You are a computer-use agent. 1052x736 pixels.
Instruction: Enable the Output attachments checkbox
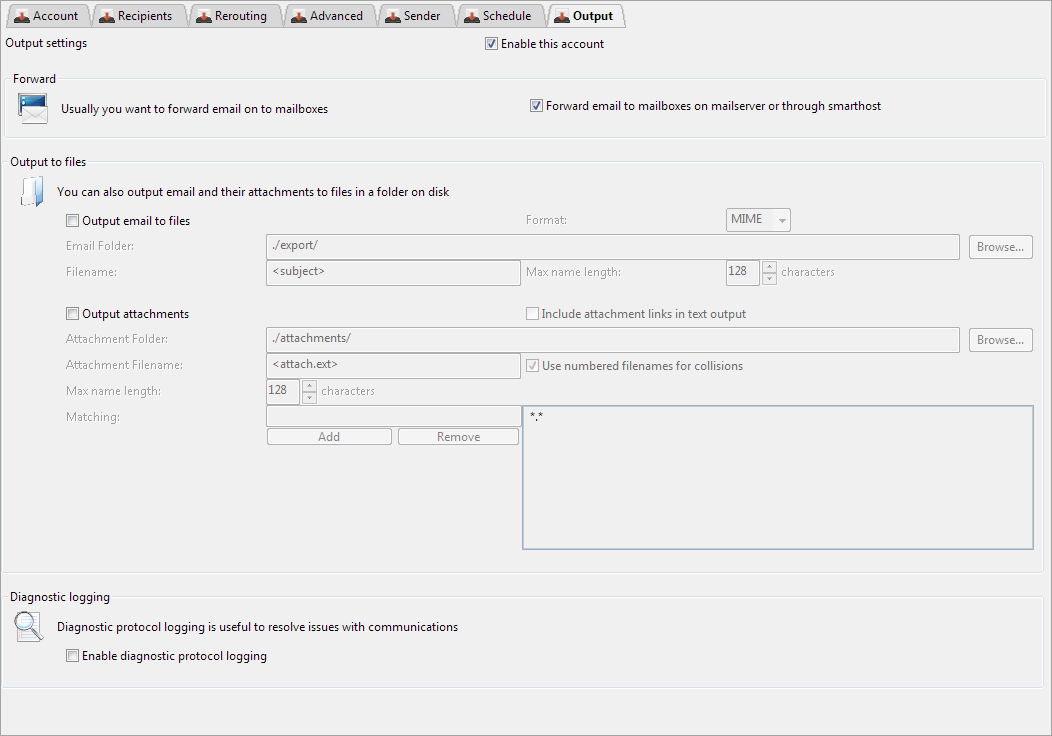pos(72,314)
